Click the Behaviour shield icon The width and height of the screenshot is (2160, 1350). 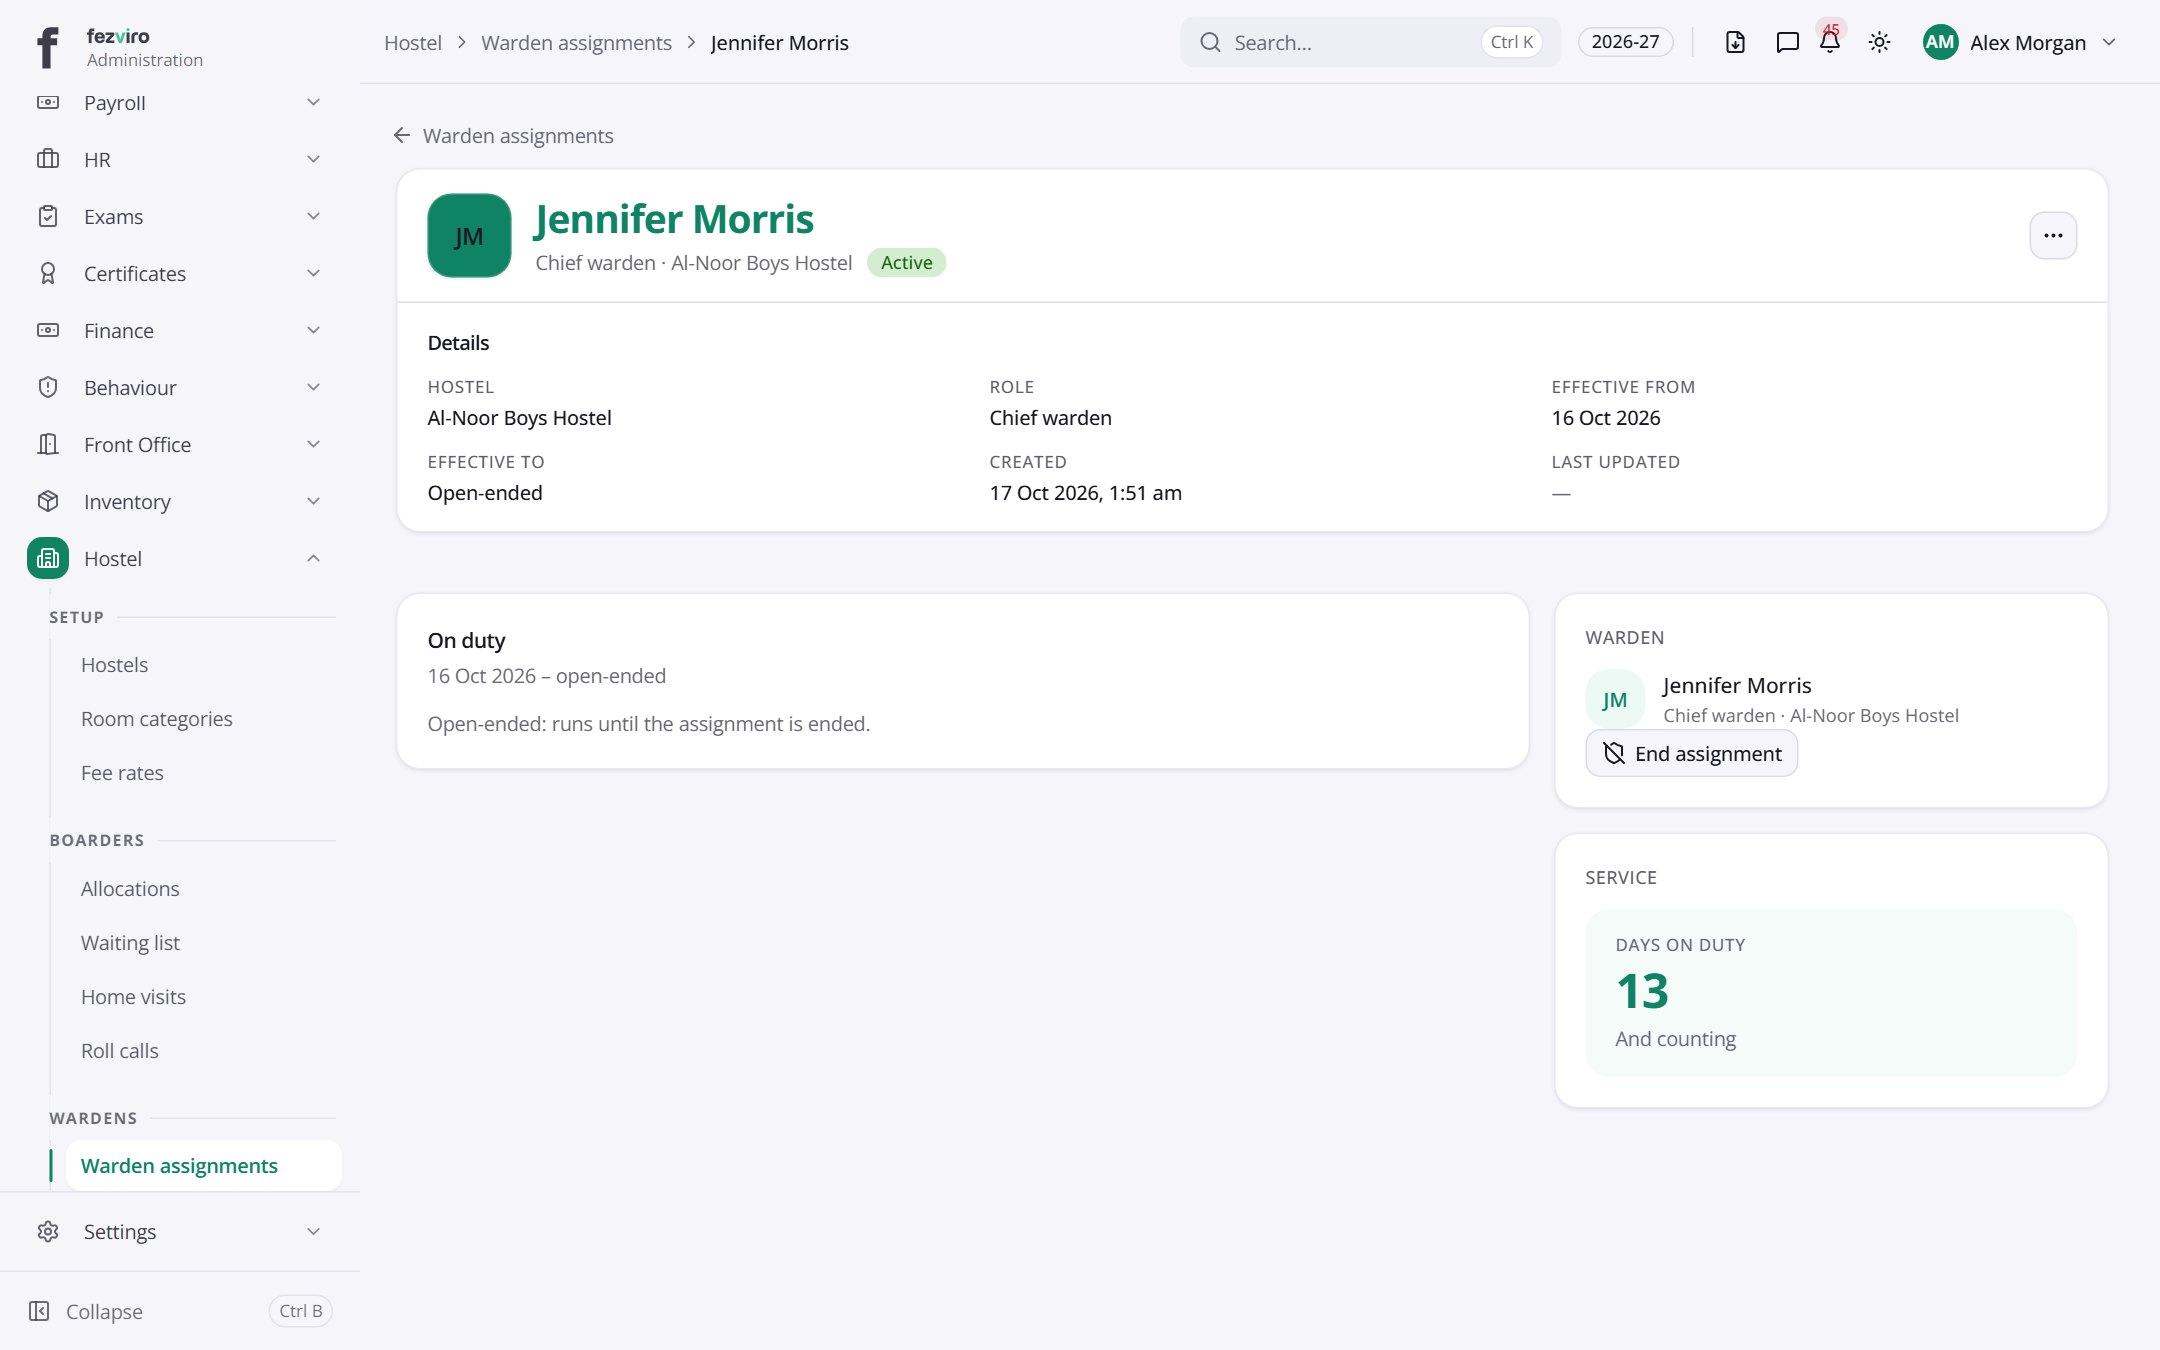tap(48, 387)
